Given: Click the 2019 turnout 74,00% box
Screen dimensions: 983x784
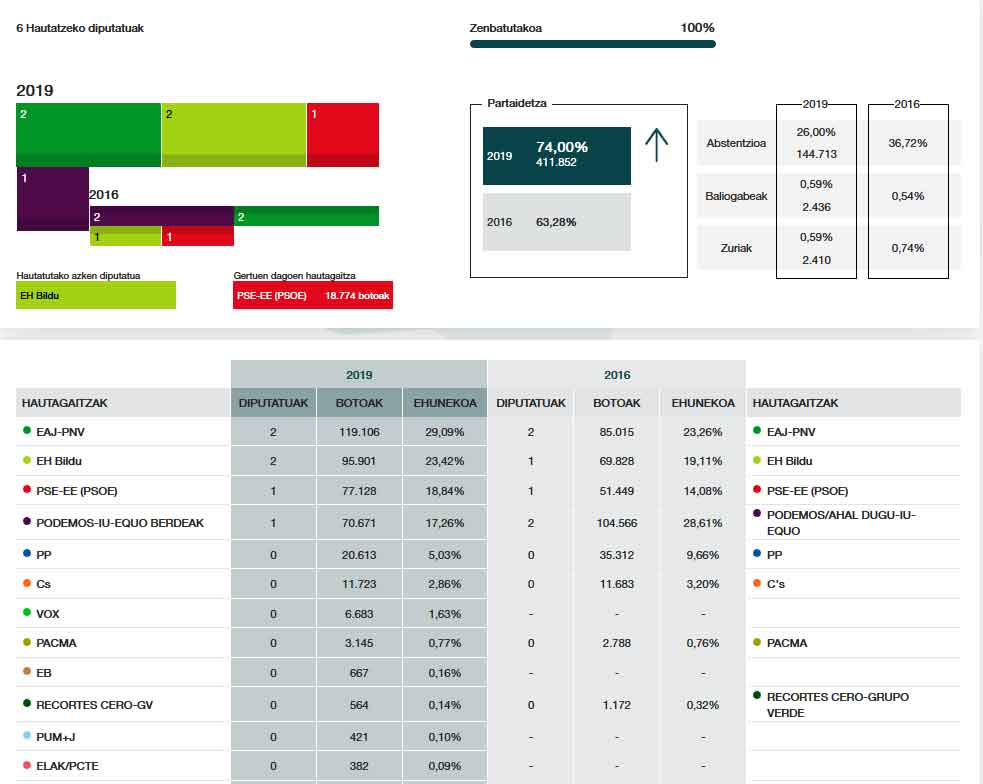Looking at the screenshot, I should [x=557, y=156].
